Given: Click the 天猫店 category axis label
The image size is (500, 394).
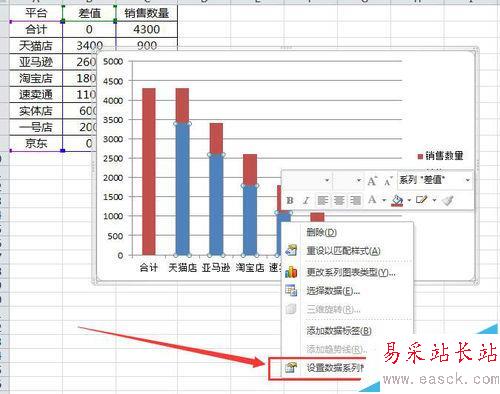Looking at the screenshot, I should click(x=182, y=267).
